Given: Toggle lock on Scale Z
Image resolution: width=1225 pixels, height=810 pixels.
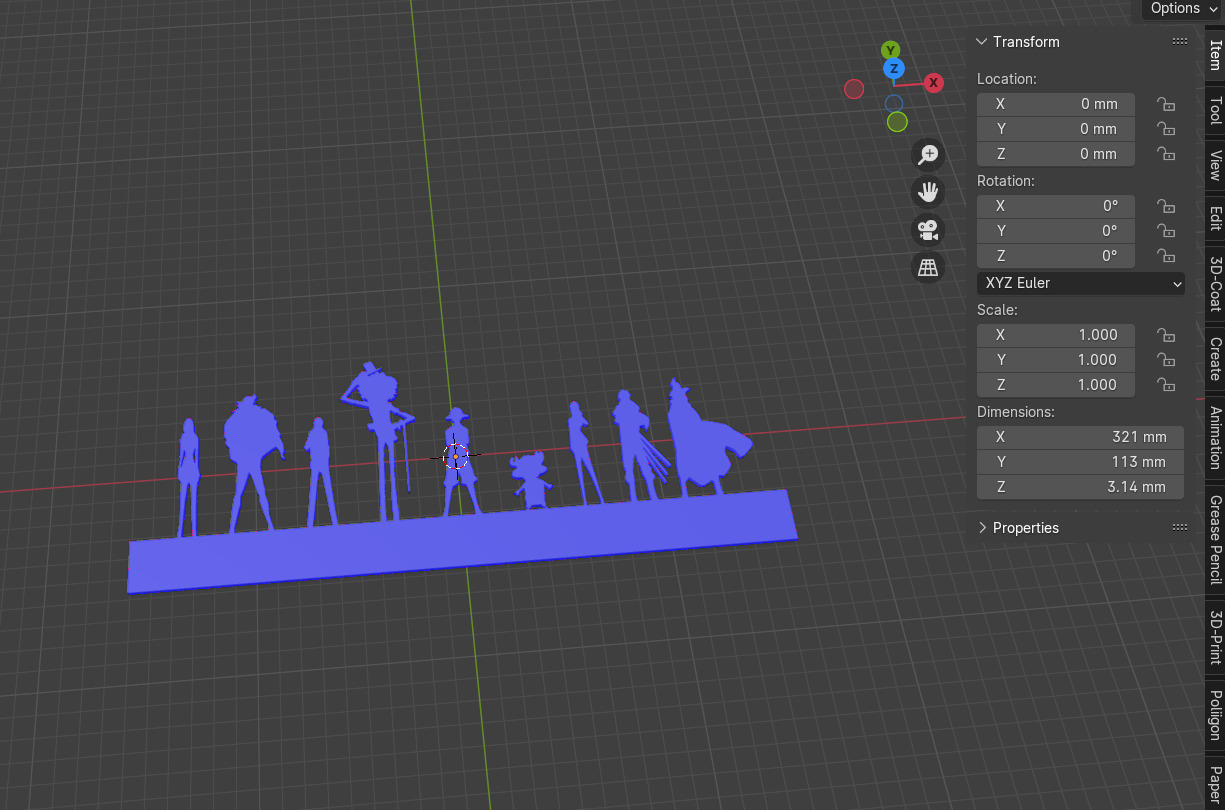Looking at the screenshot, I should pyautogui.click(x=1165, y=385).
